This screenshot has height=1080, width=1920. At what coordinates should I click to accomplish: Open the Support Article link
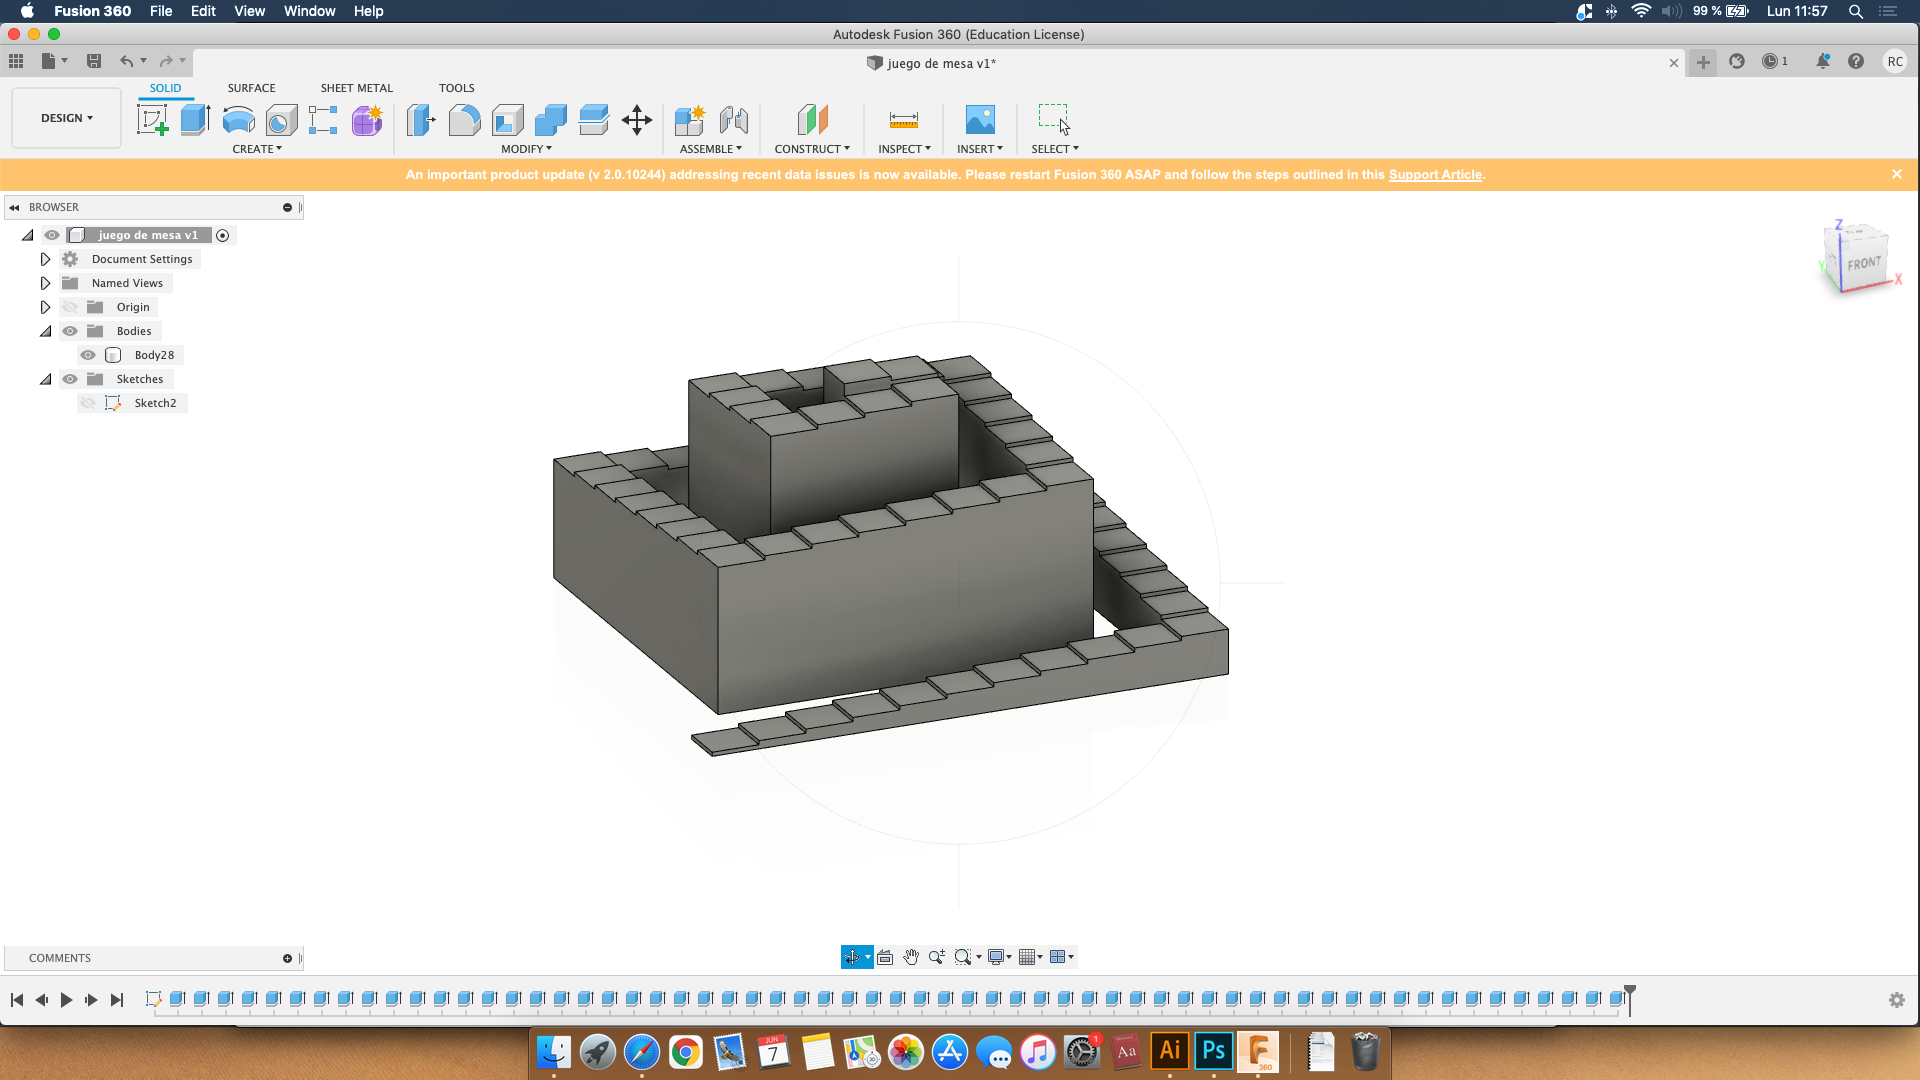coord(1435,174)
